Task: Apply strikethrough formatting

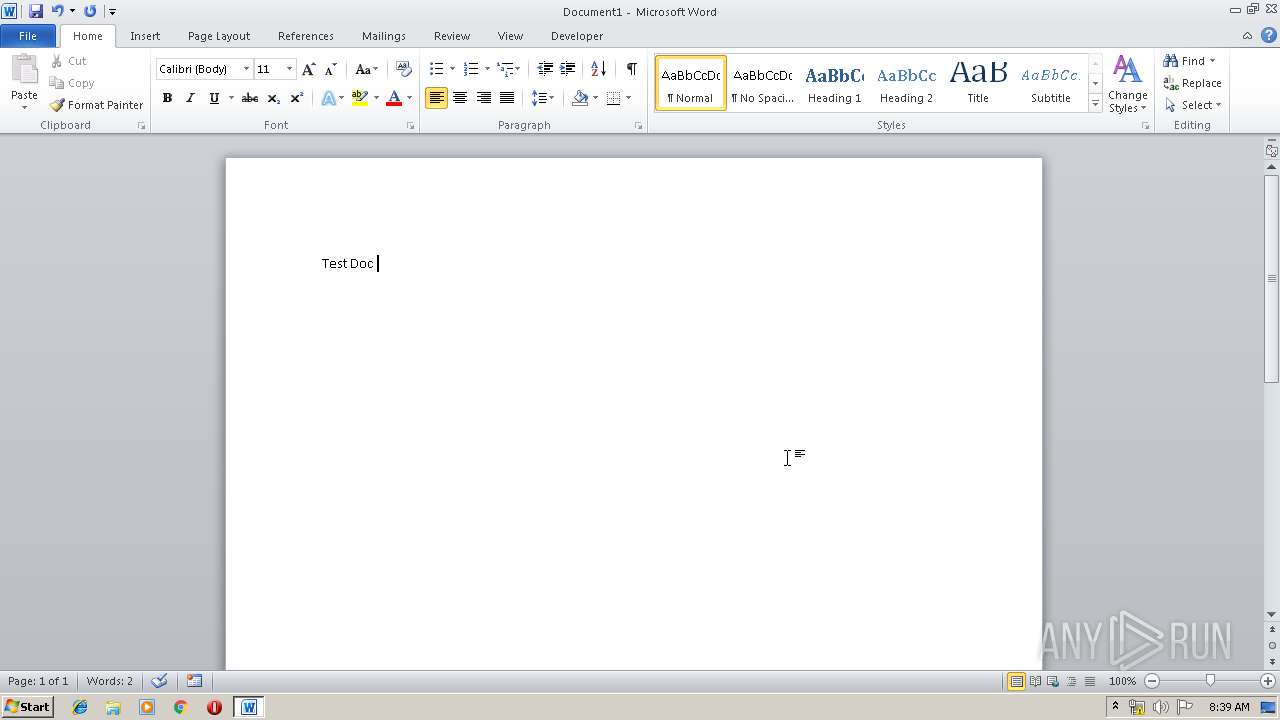Action: (x=250, y=98)
